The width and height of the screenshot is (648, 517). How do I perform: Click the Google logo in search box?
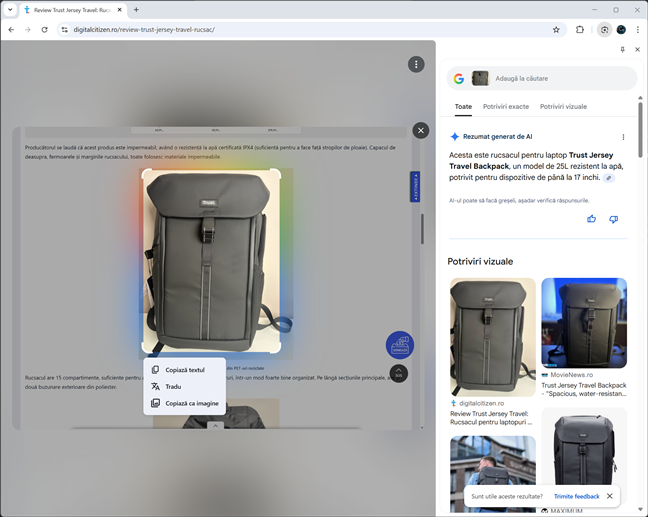coord(459,79)
